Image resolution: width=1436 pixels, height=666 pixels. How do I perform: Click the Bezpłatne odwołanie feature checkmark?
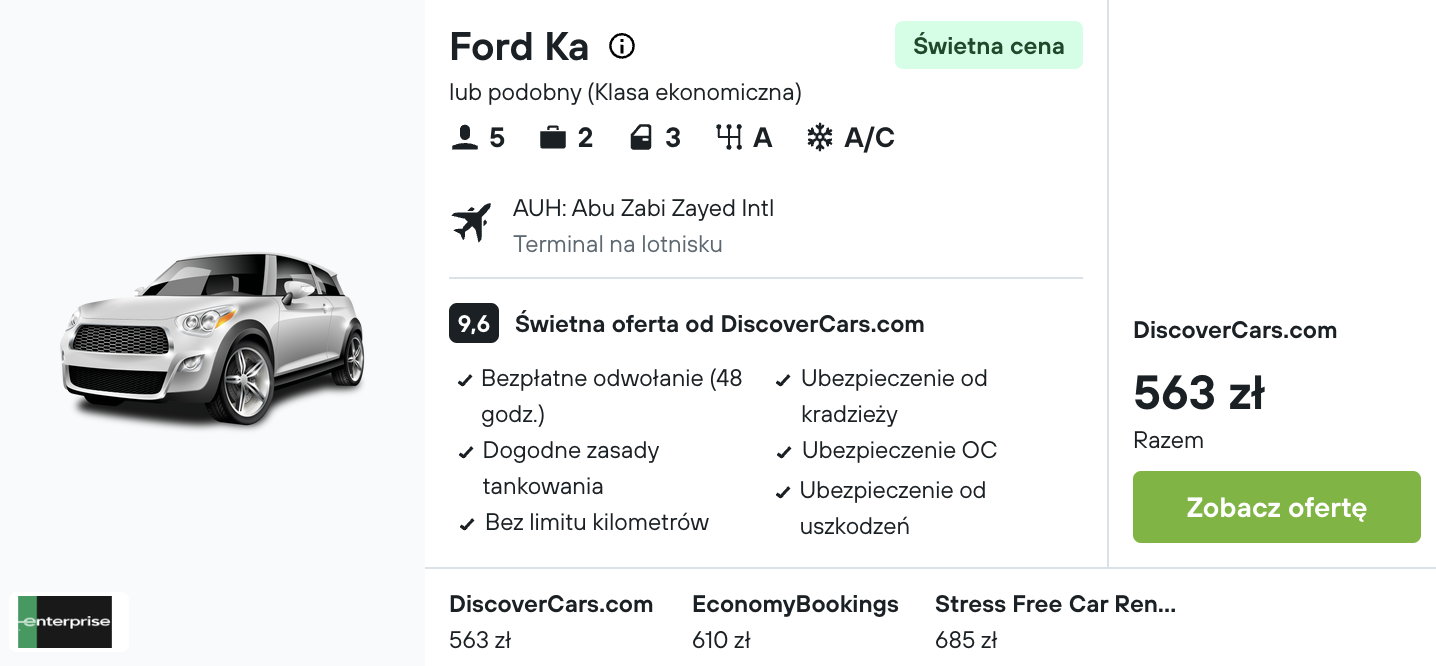(x=465, y=381)
